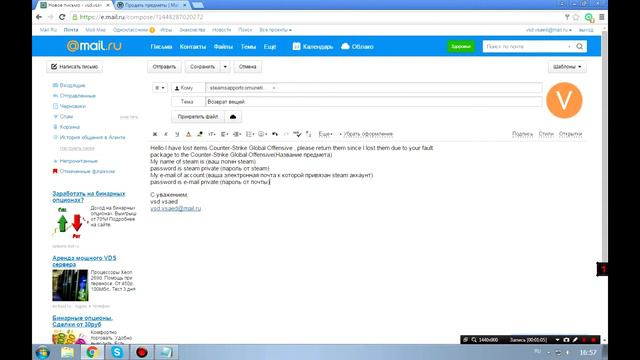Click the subject field 'Возврат вещей'

(x=373, y=102)
